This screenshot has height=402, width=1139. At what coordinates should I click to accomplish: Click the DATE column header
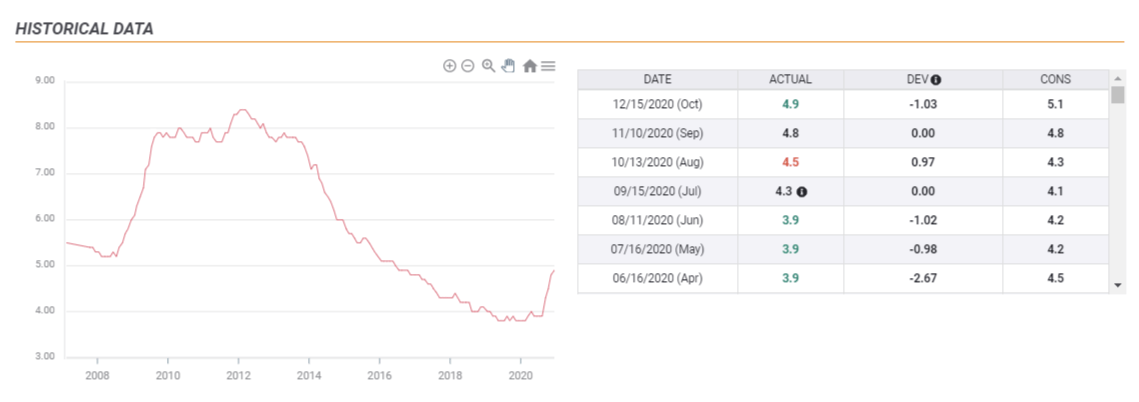pos(657,79)
